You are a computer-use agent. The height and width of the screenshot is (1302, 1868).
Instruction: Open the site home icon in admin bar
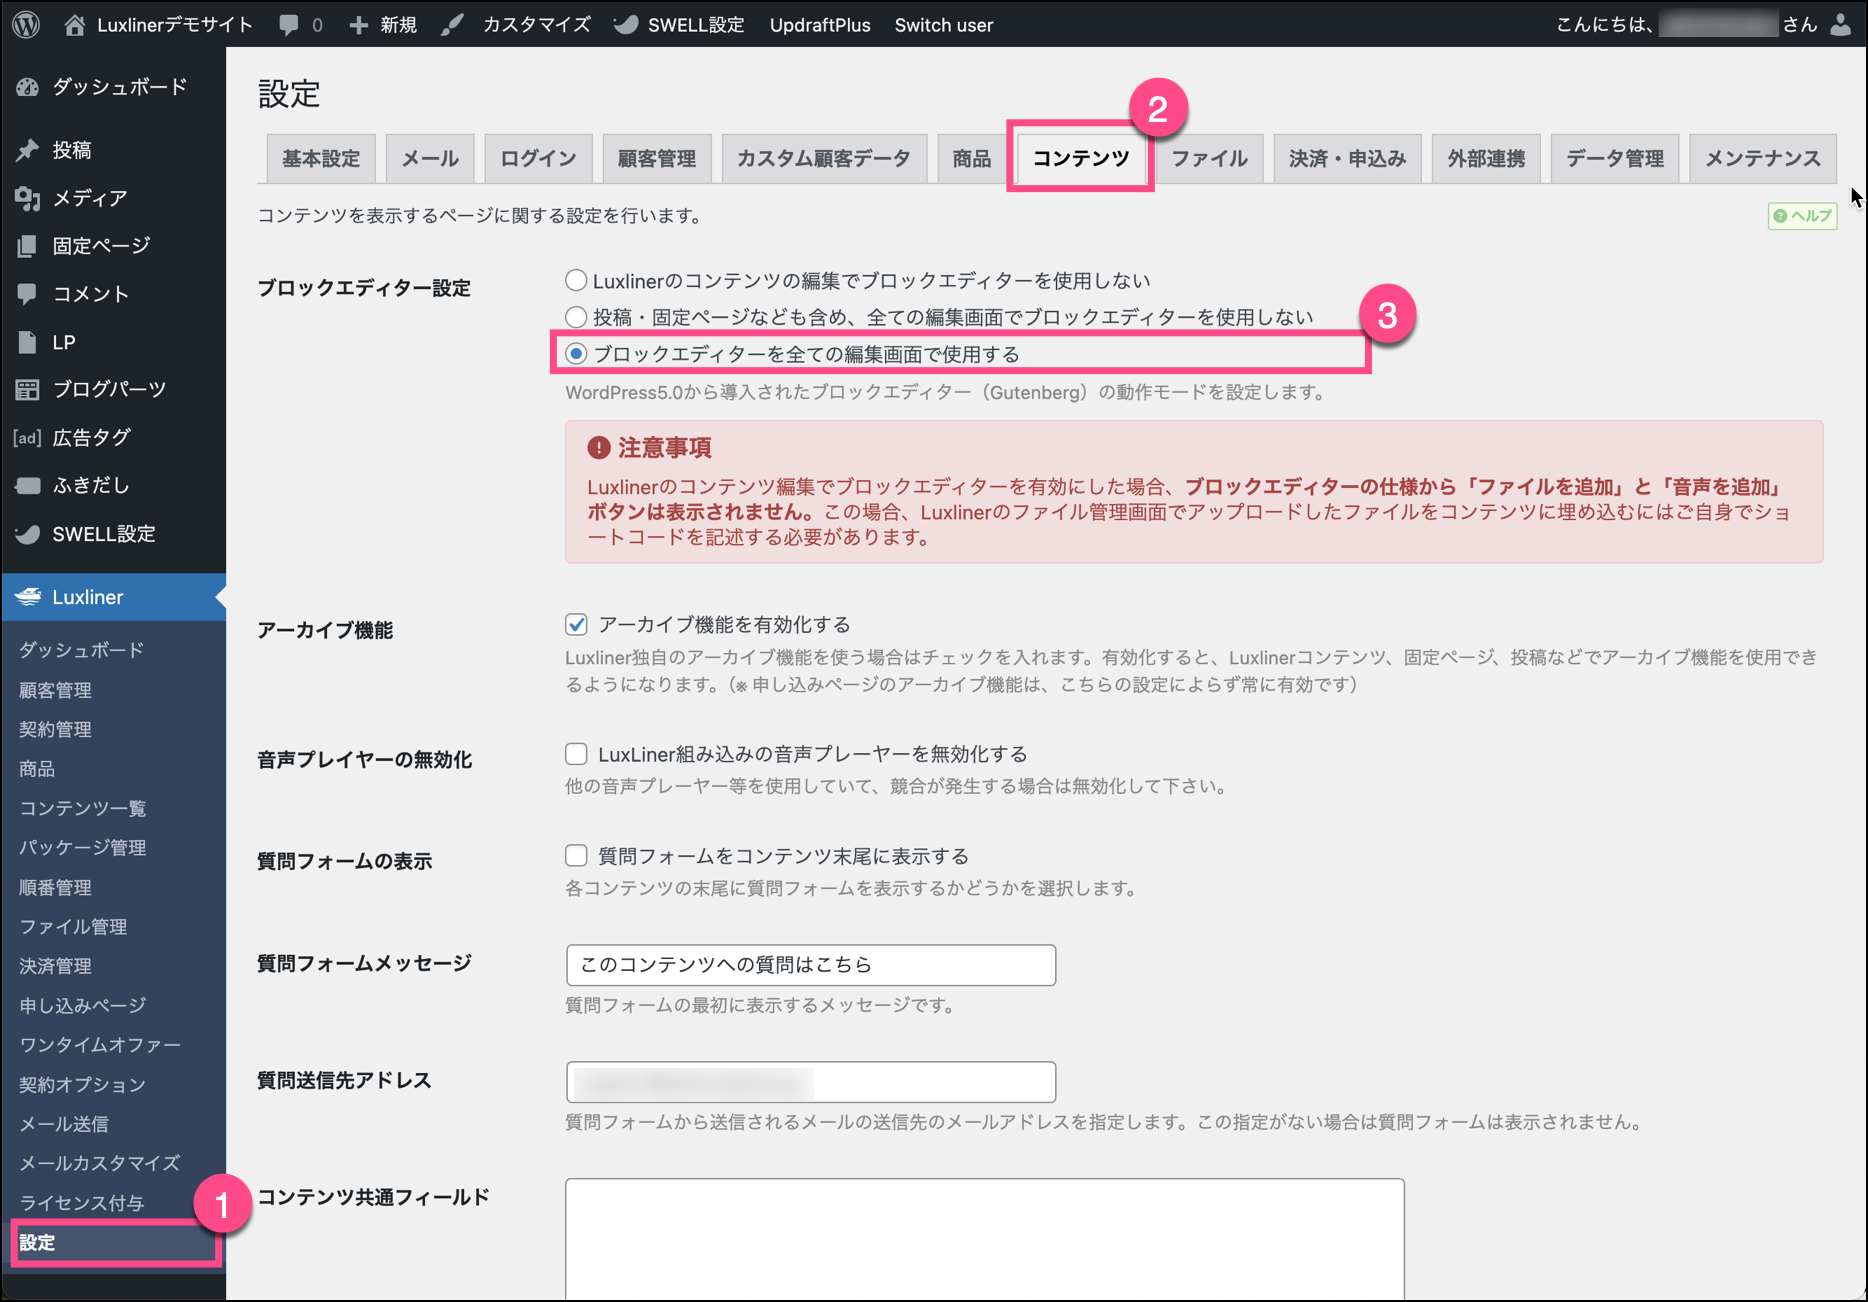75,25
